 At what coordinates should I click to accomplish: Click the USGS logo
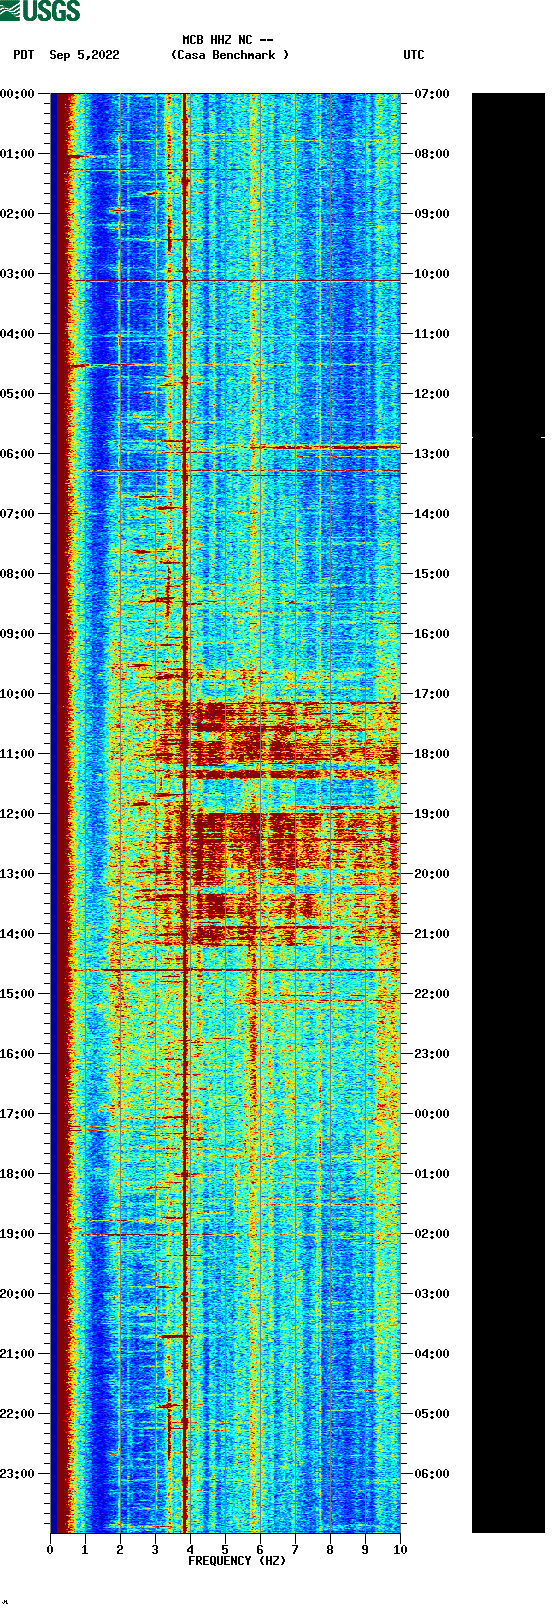click(x=40, y=11)
